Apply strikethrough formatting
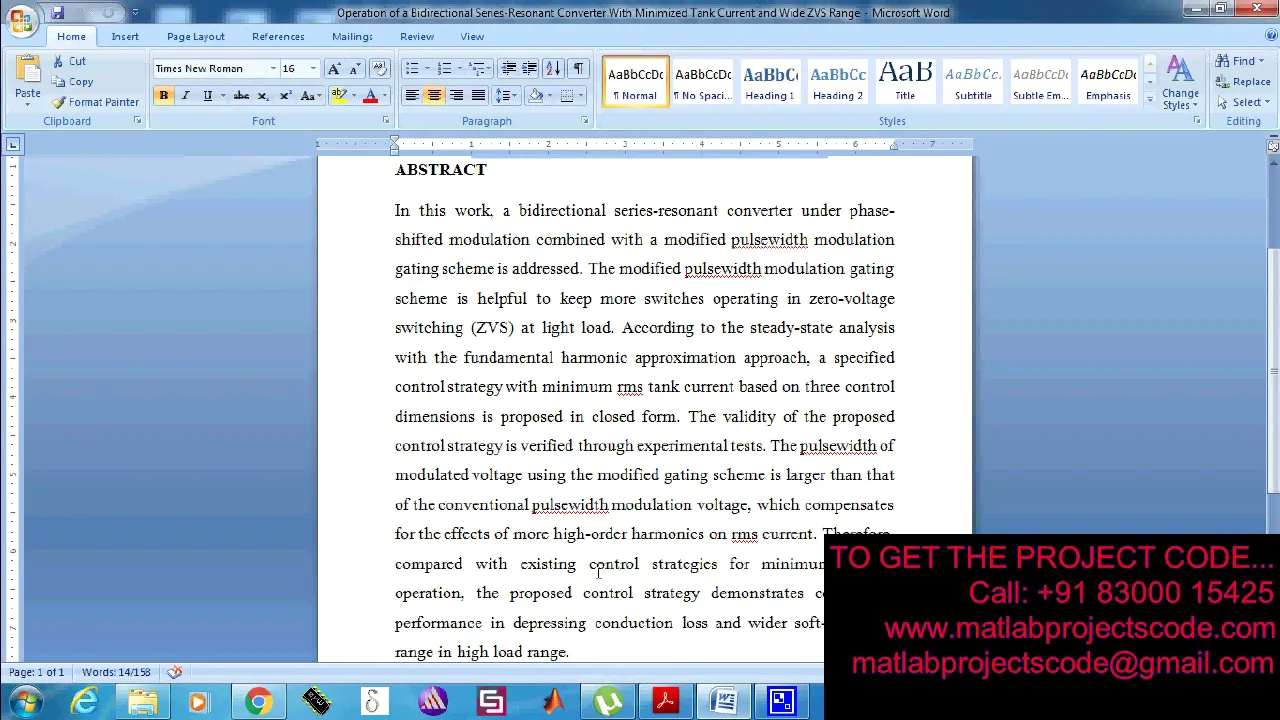The height and width of the screenshot is (720, 1280). pos(241,96)
